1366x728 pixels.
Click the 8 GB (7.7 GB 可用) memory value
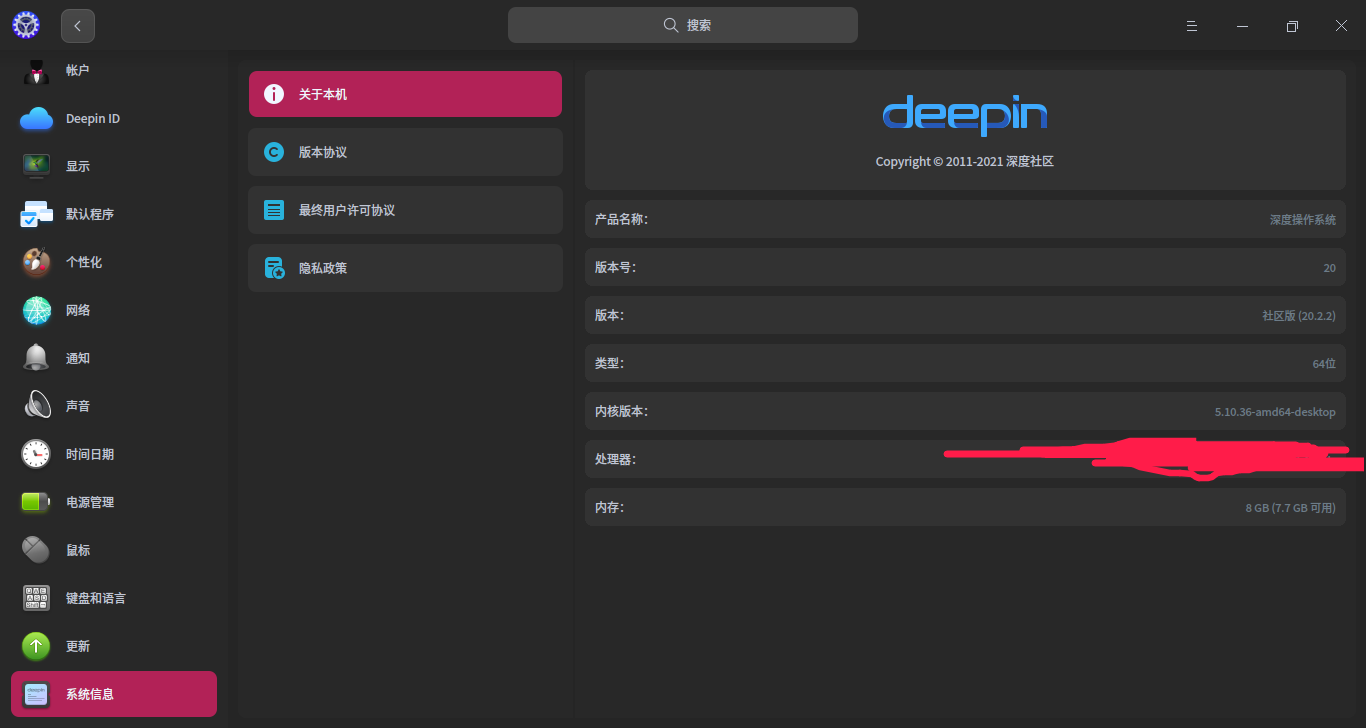1290,508
